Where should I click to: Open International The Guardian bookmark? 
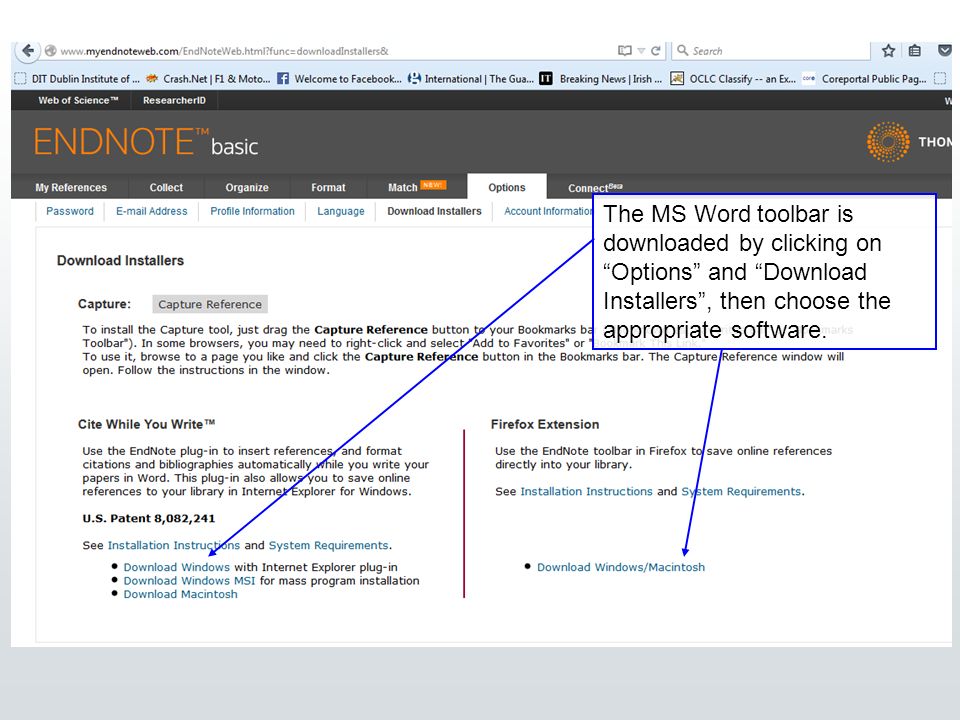click(x=471, y=79)
